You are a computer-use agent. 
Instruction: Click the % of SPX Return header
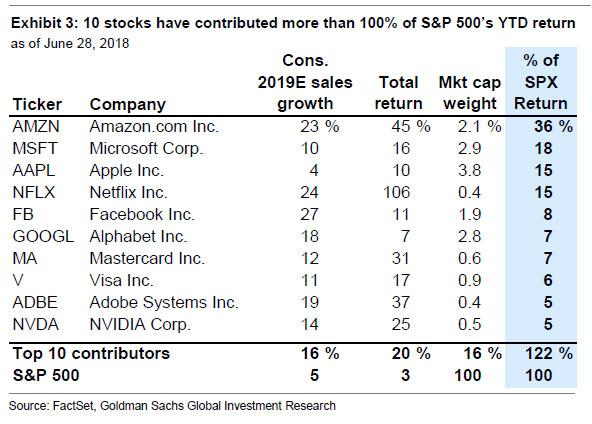pyautogui.click(x=541, y=82)
